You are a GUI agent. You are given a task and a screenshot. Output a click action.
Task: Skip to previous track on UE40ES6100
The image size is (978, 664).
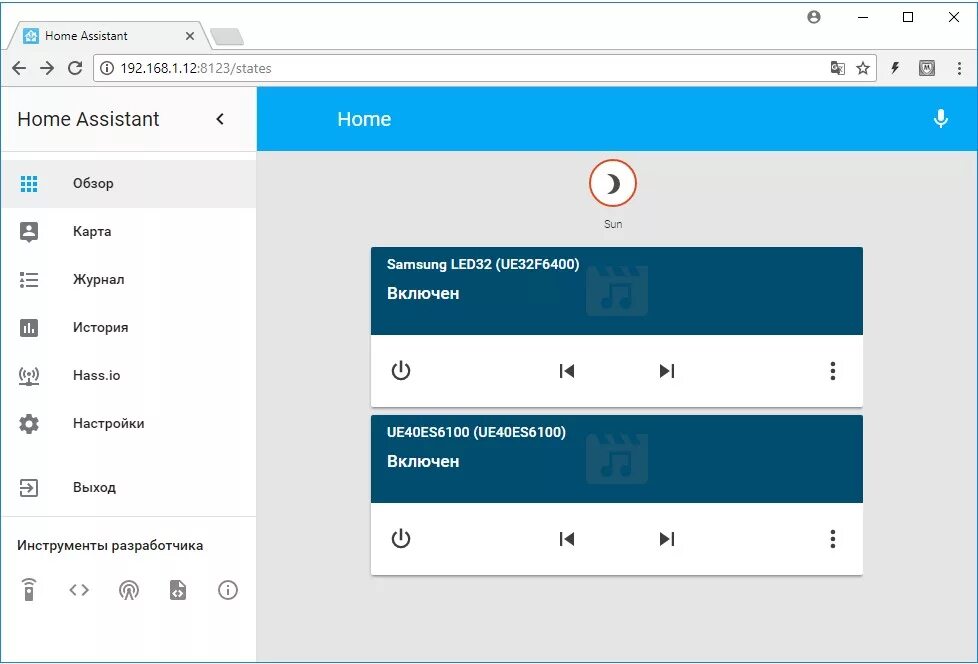(x=566, y=539)
